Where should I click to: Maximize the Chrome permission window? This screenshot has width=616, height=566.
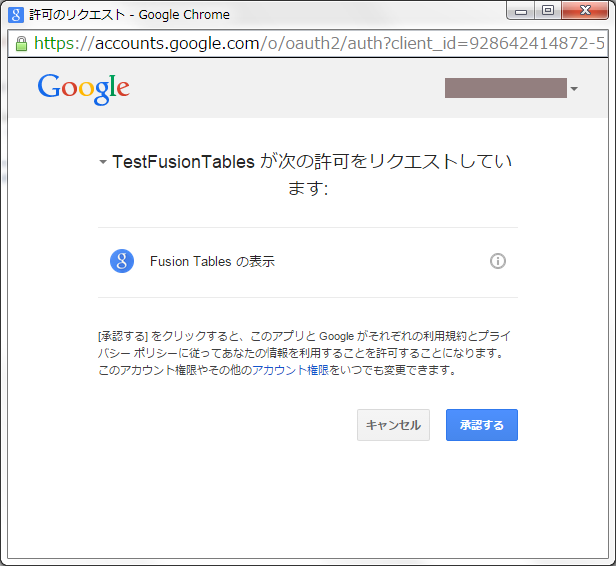[548, 11]
